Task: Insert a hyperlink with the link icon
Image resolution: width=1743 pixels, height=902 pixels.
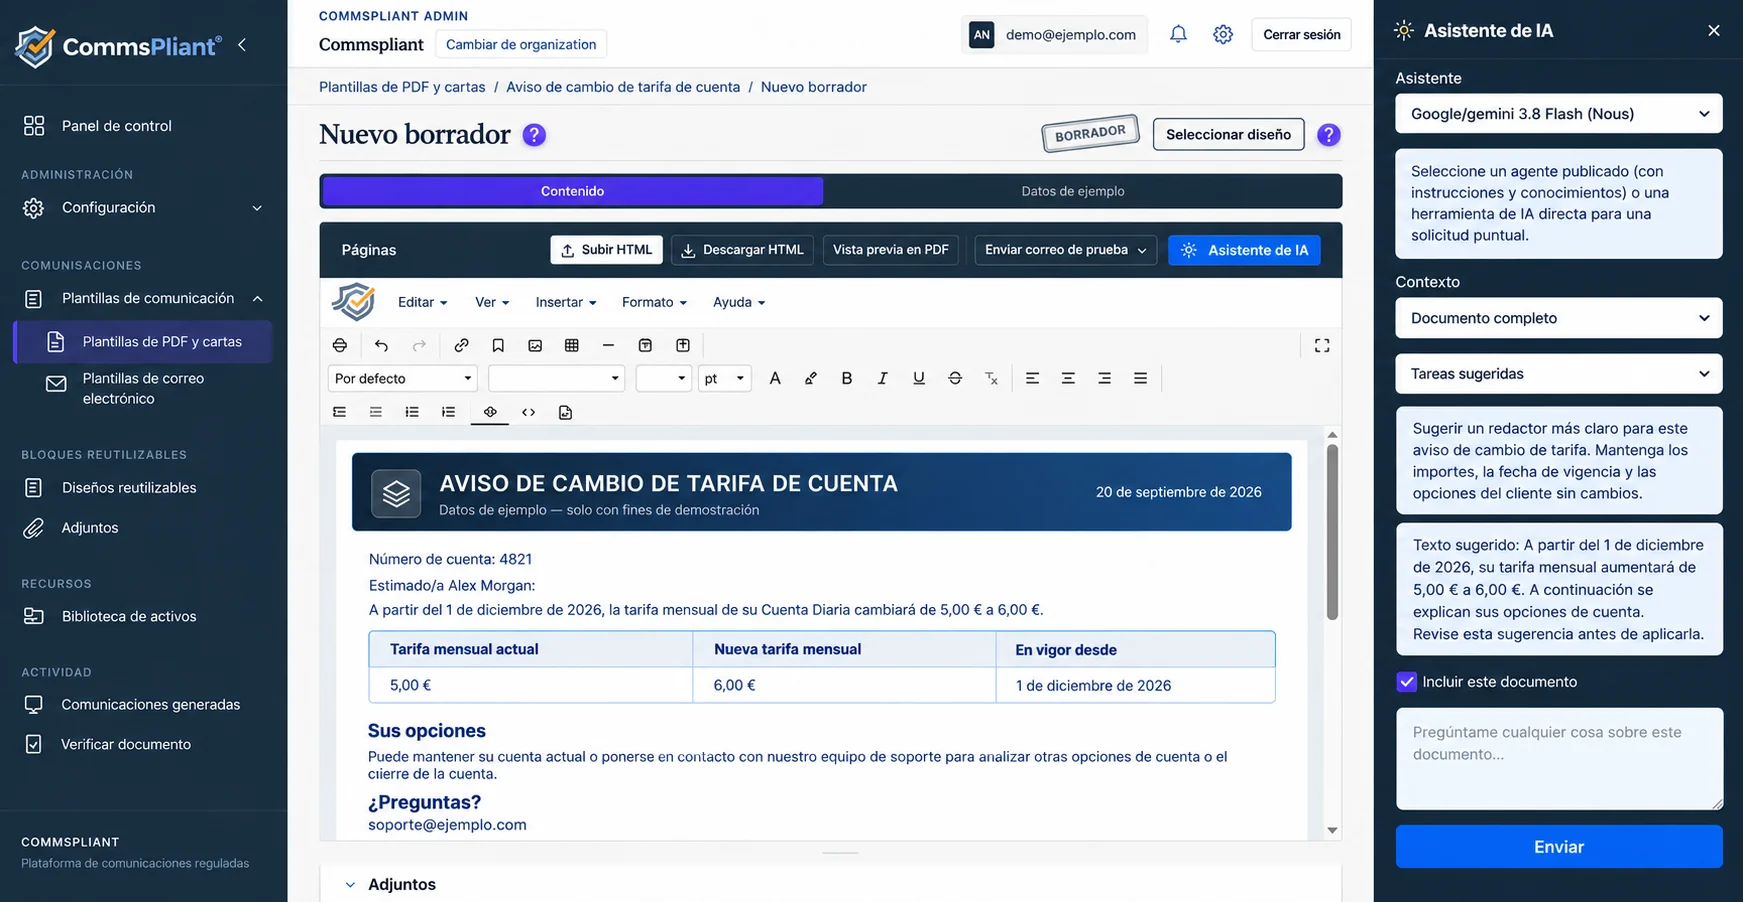Action: coord(461,345)
